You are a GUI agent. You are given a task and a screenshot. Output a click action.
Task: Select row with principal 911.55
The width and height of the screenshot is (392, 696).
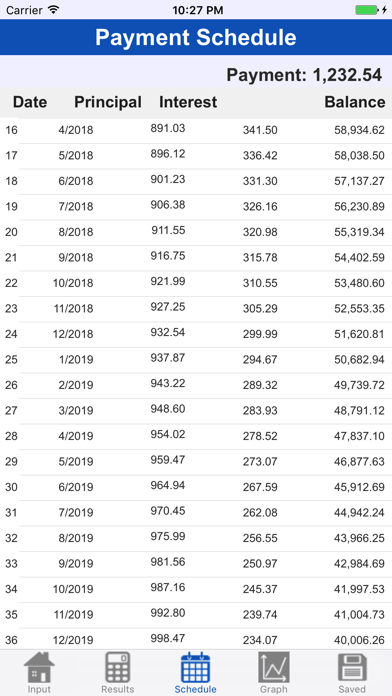[196, 233]
